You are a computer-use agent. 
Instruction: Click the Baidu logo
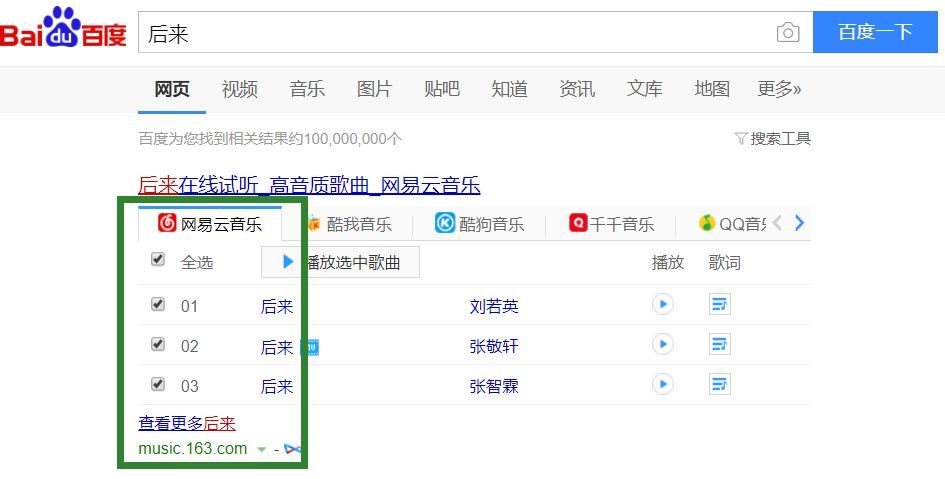click(x=63, y=28)
